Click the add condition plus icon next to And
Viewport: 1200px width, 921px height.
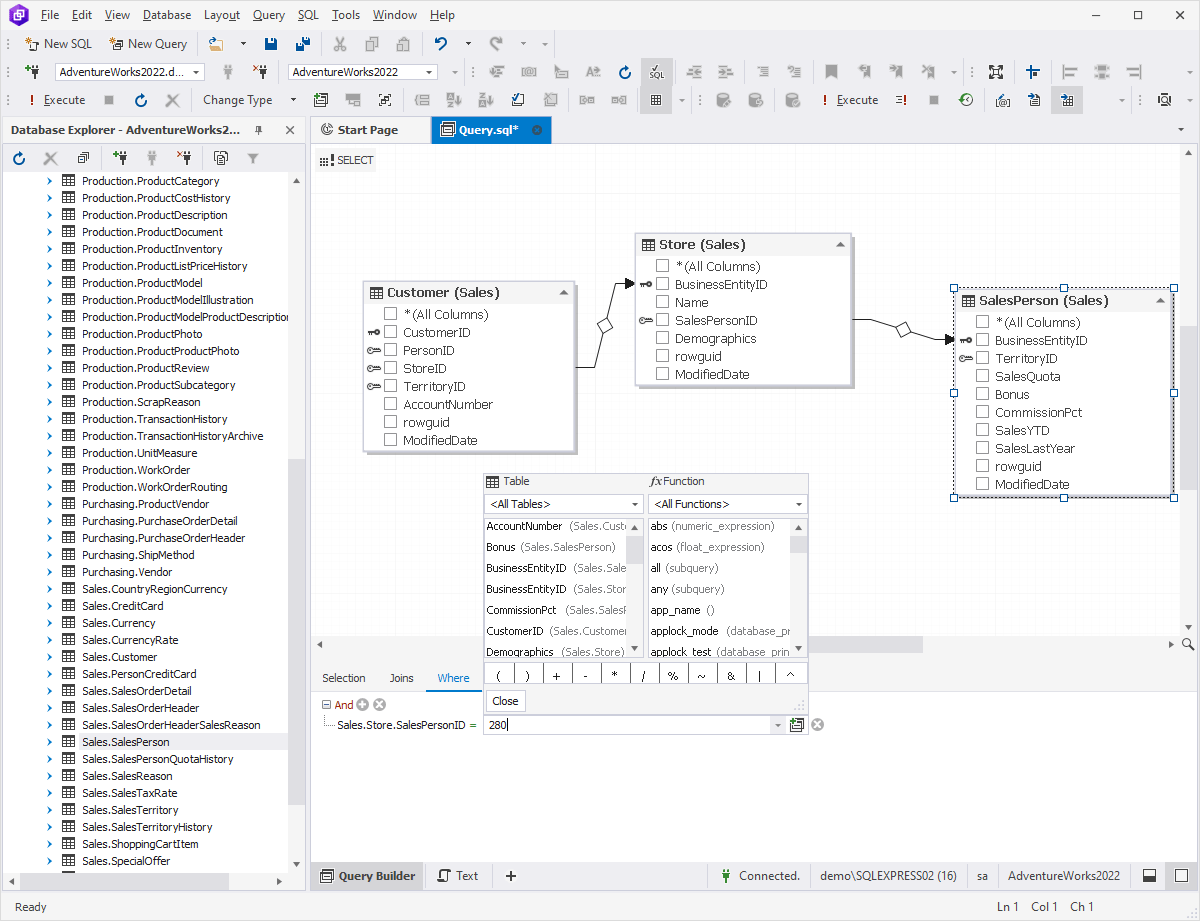363,705
